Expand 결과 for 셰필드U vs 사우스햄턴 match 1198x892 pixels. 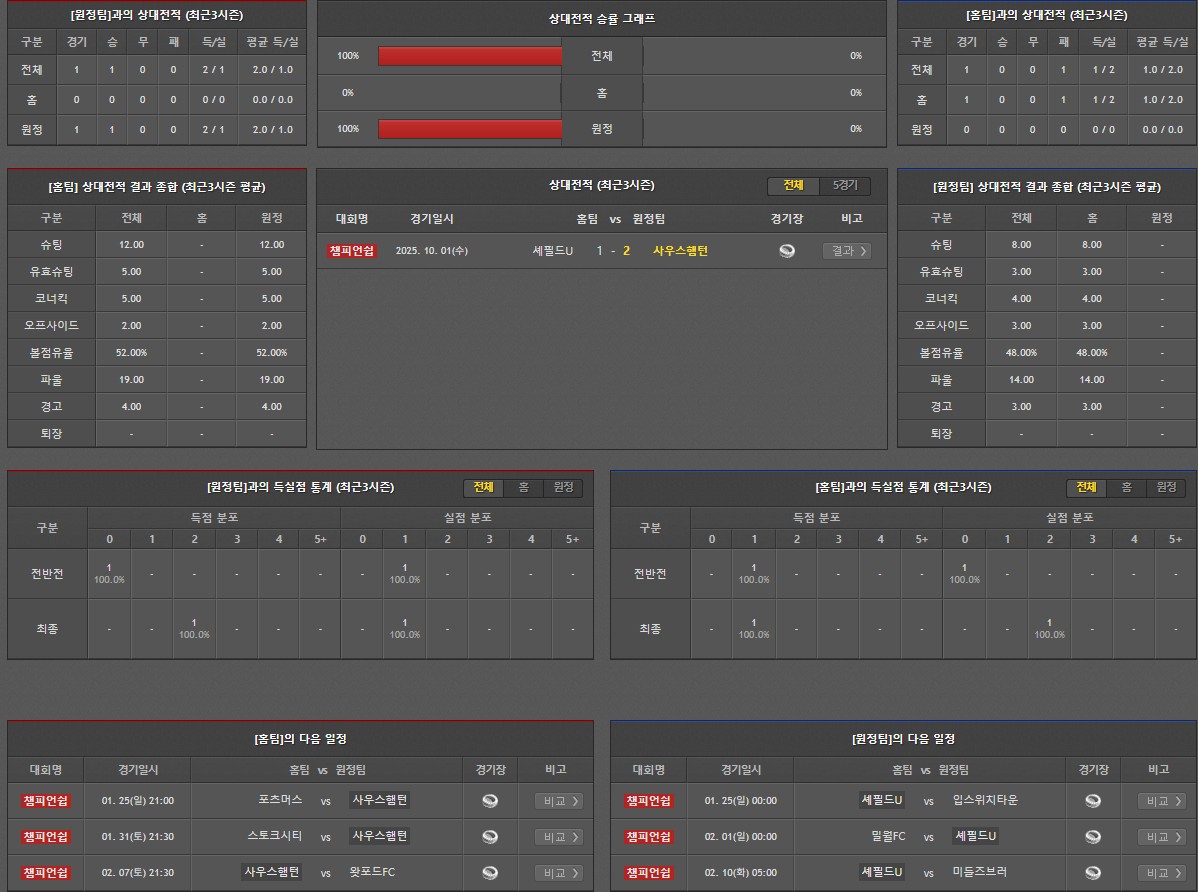[846, 251]
